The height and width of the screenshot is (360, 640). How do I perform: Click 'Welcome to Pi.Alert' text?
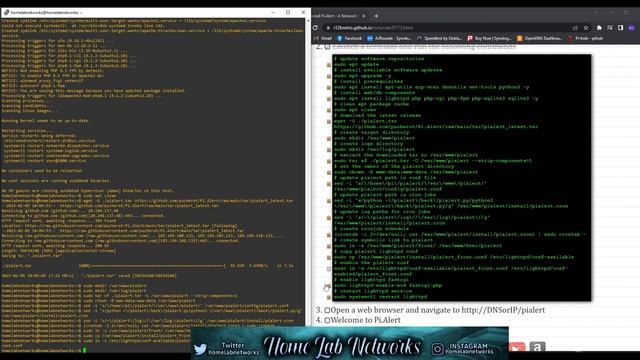365,320
